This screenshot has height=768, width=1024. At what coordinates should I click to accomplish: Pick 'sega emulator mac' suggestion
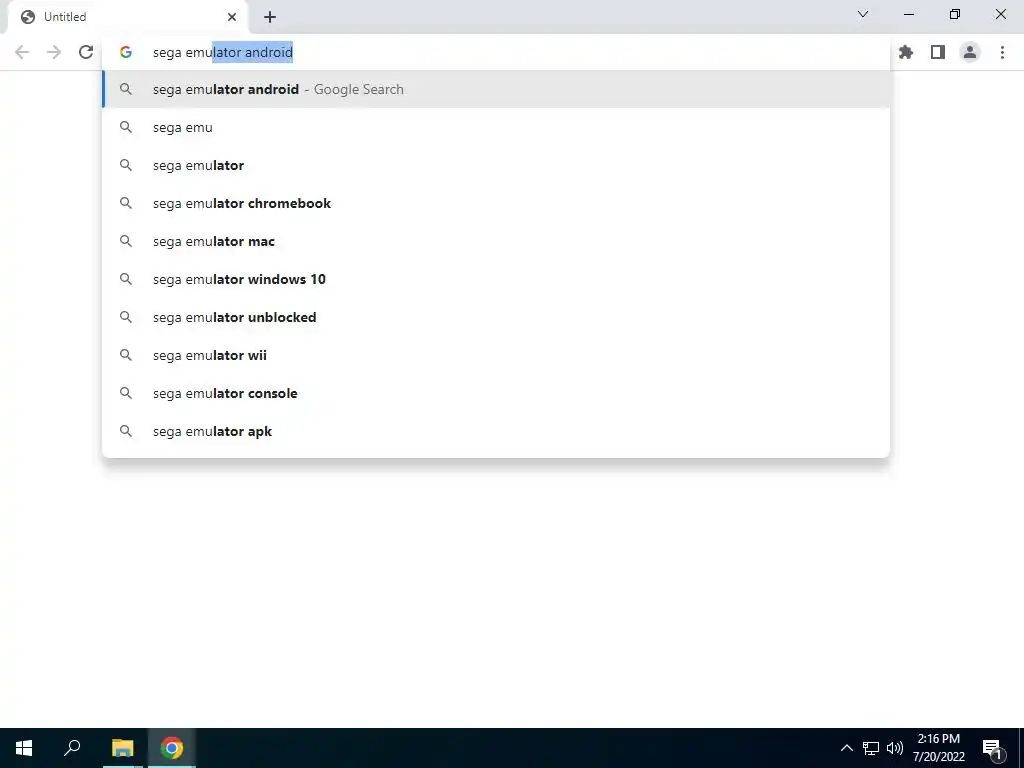[496, 241]
